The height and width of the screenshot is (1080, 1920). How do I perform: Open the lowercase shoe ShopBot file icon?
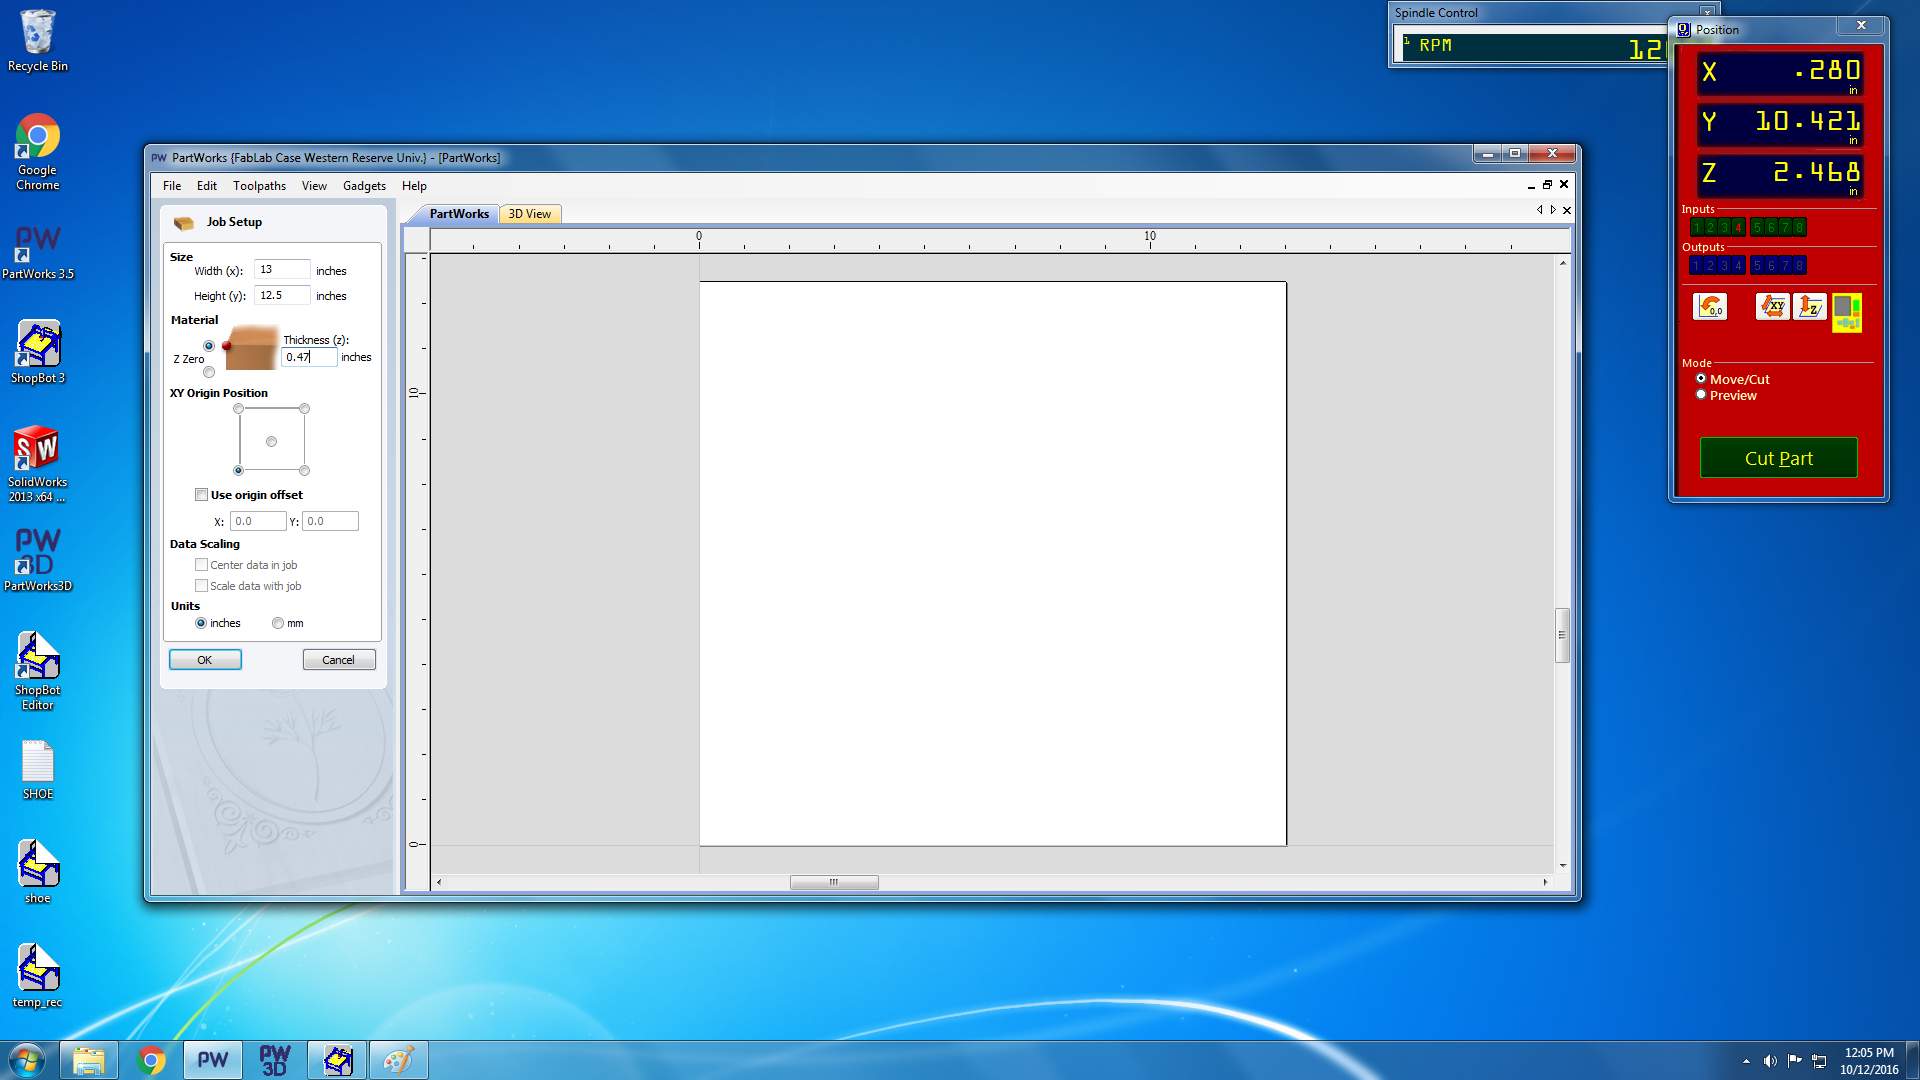[x=38, y=871]
